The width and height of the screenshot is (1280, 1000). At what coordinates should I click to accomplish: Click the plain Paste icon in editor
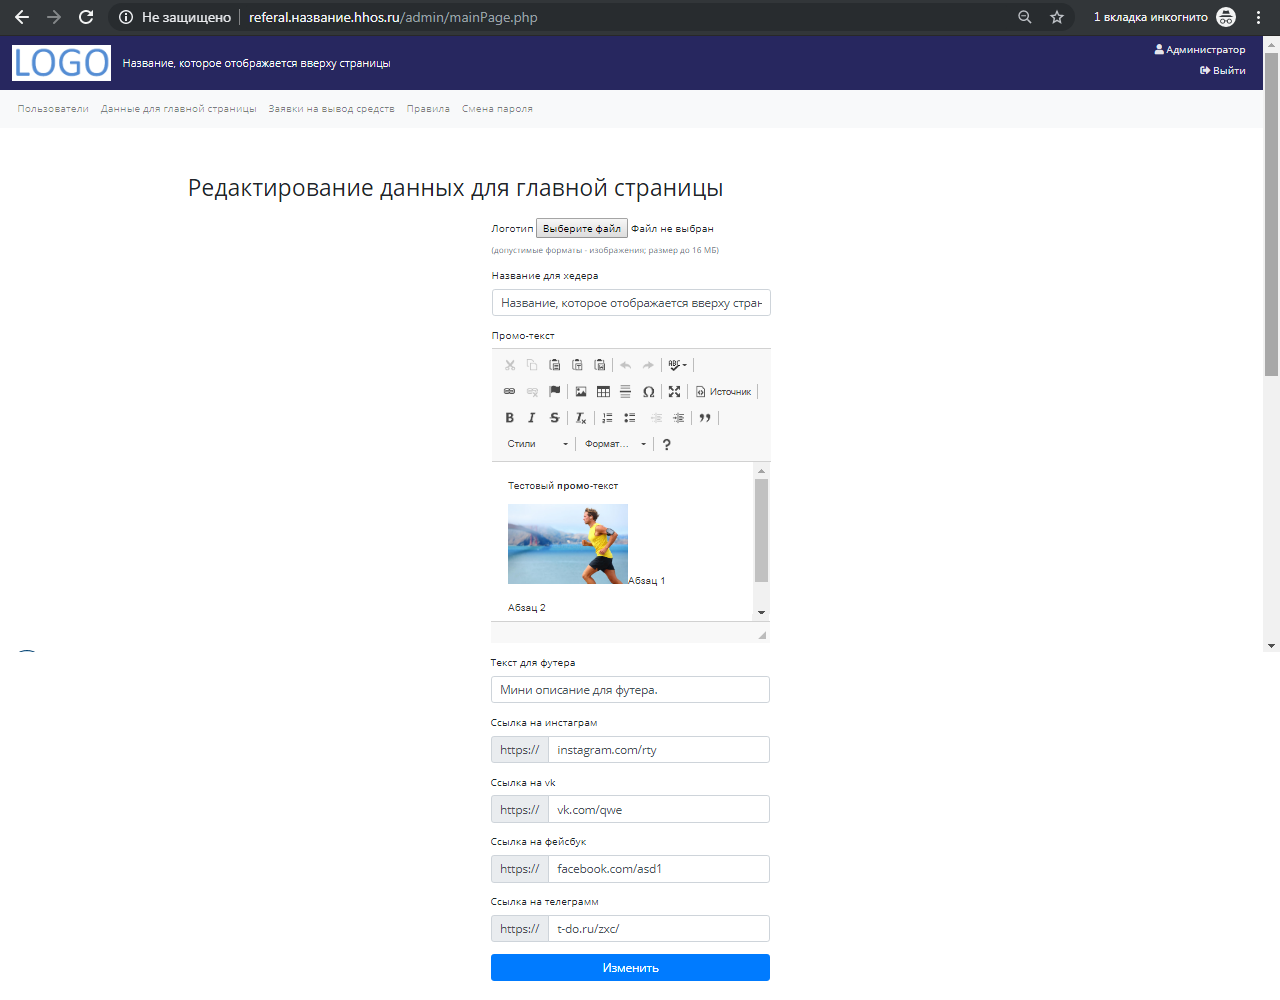(x=555, y=365)
